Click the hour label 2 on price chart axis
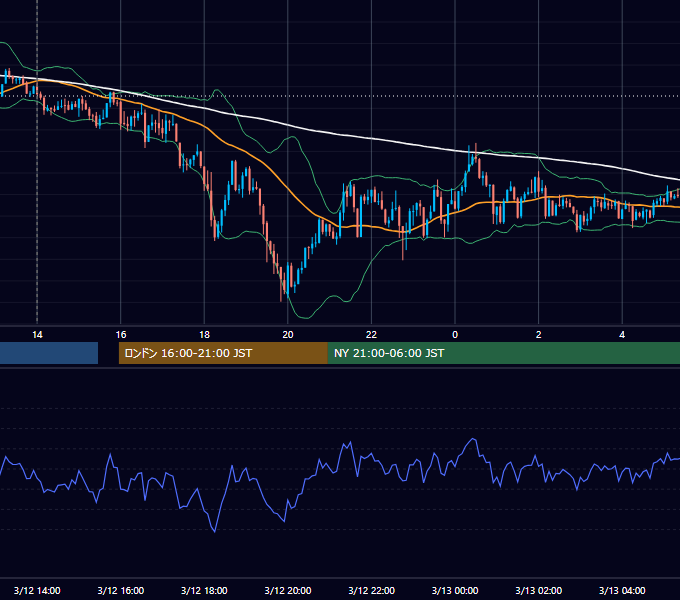Image resolution: width=680 pixels, height=600 pixels. (x=539, y=335)
